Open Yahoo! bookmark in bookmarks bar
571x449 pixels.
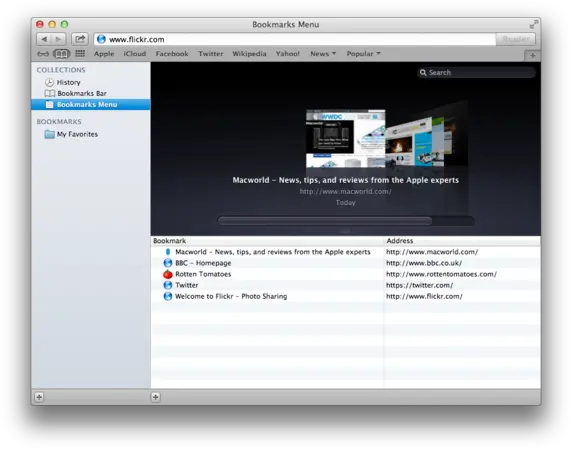coord(288,54)
